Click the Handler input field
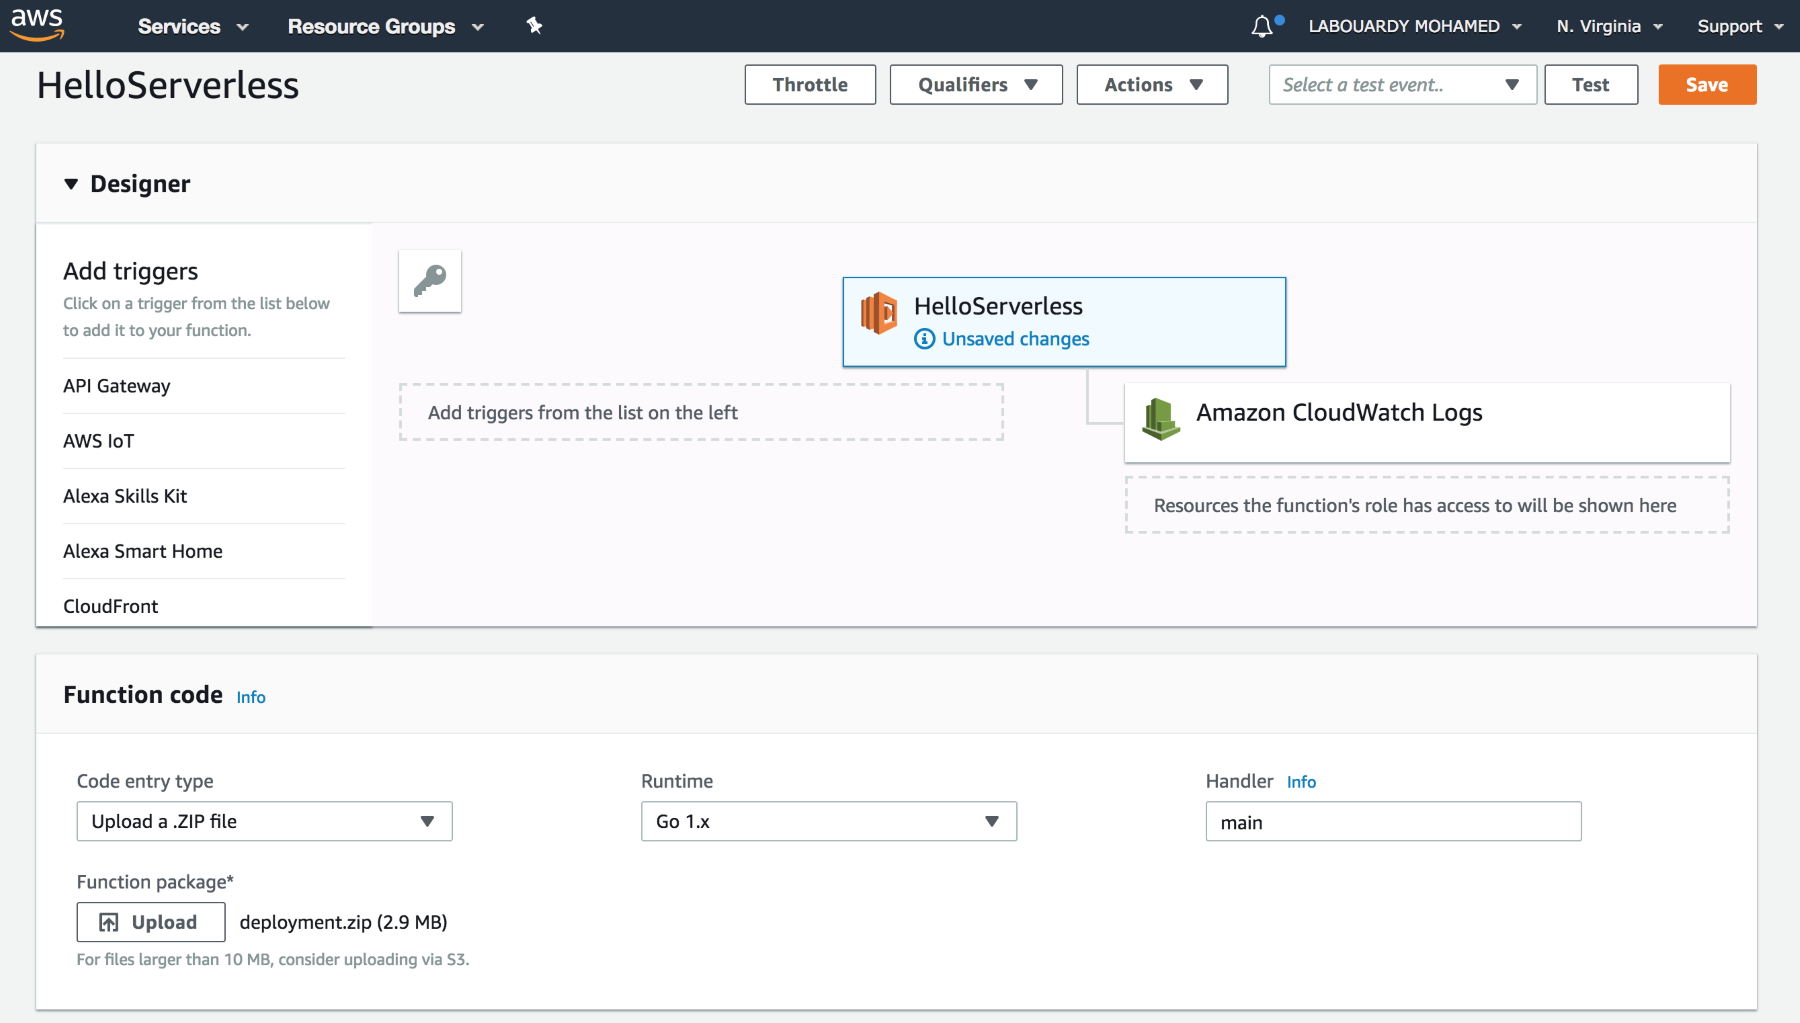The width and height of the screenshot is (1800, 1023). click(1393, 822)
